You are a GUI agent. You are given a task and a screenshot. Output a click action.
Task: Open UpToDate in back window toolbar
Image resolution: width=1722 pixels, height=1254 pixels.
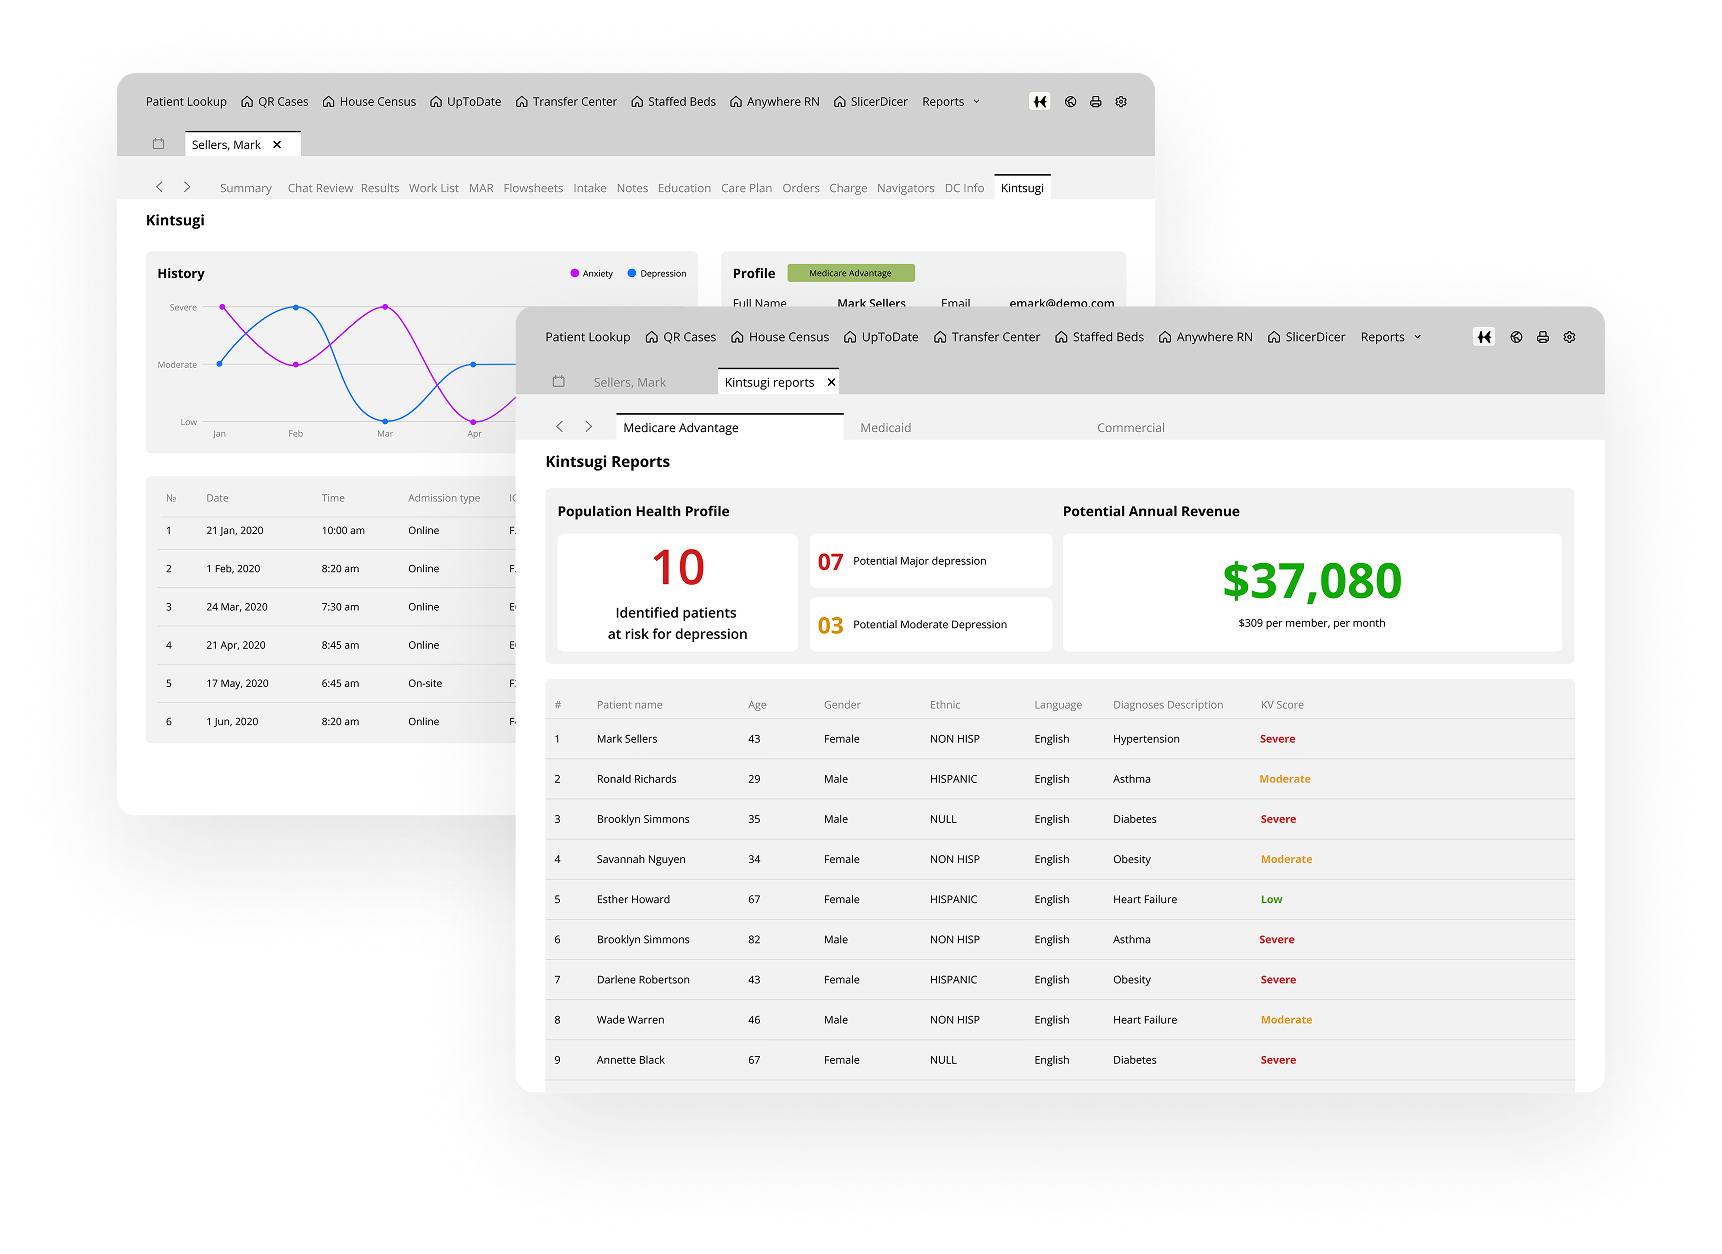pyautogui.click(x=466, y=102)
